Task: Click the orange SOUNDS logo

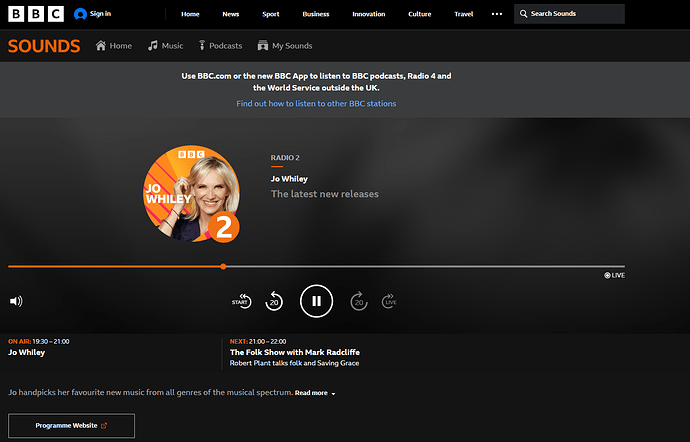Action: pyautogui.click(x=44, y=46)
